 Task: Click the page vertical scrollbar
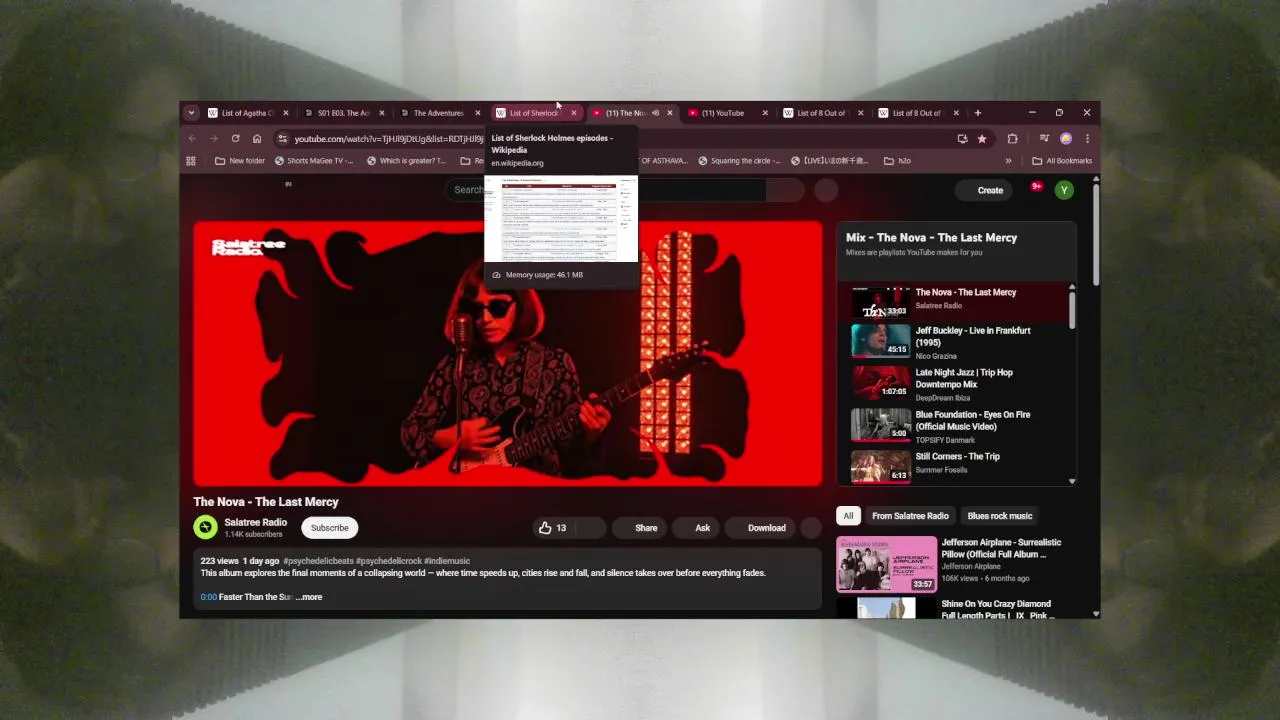(1097, 235)
